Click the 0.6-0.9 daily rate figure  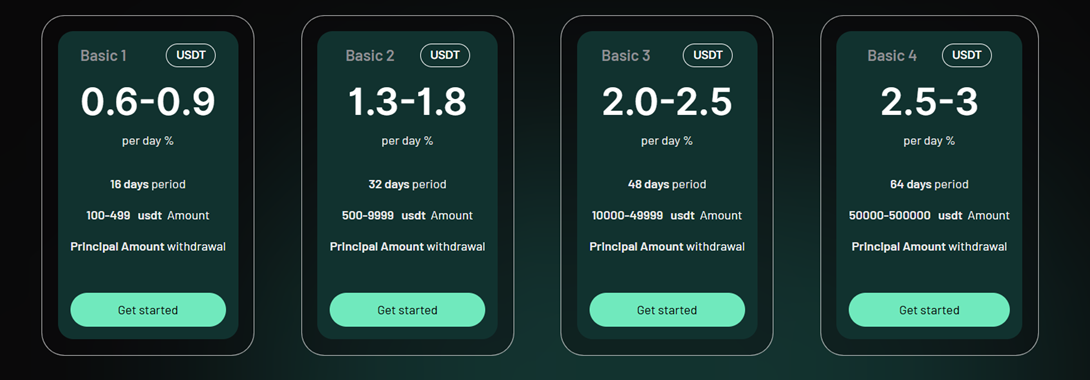(x=148, y=101)
